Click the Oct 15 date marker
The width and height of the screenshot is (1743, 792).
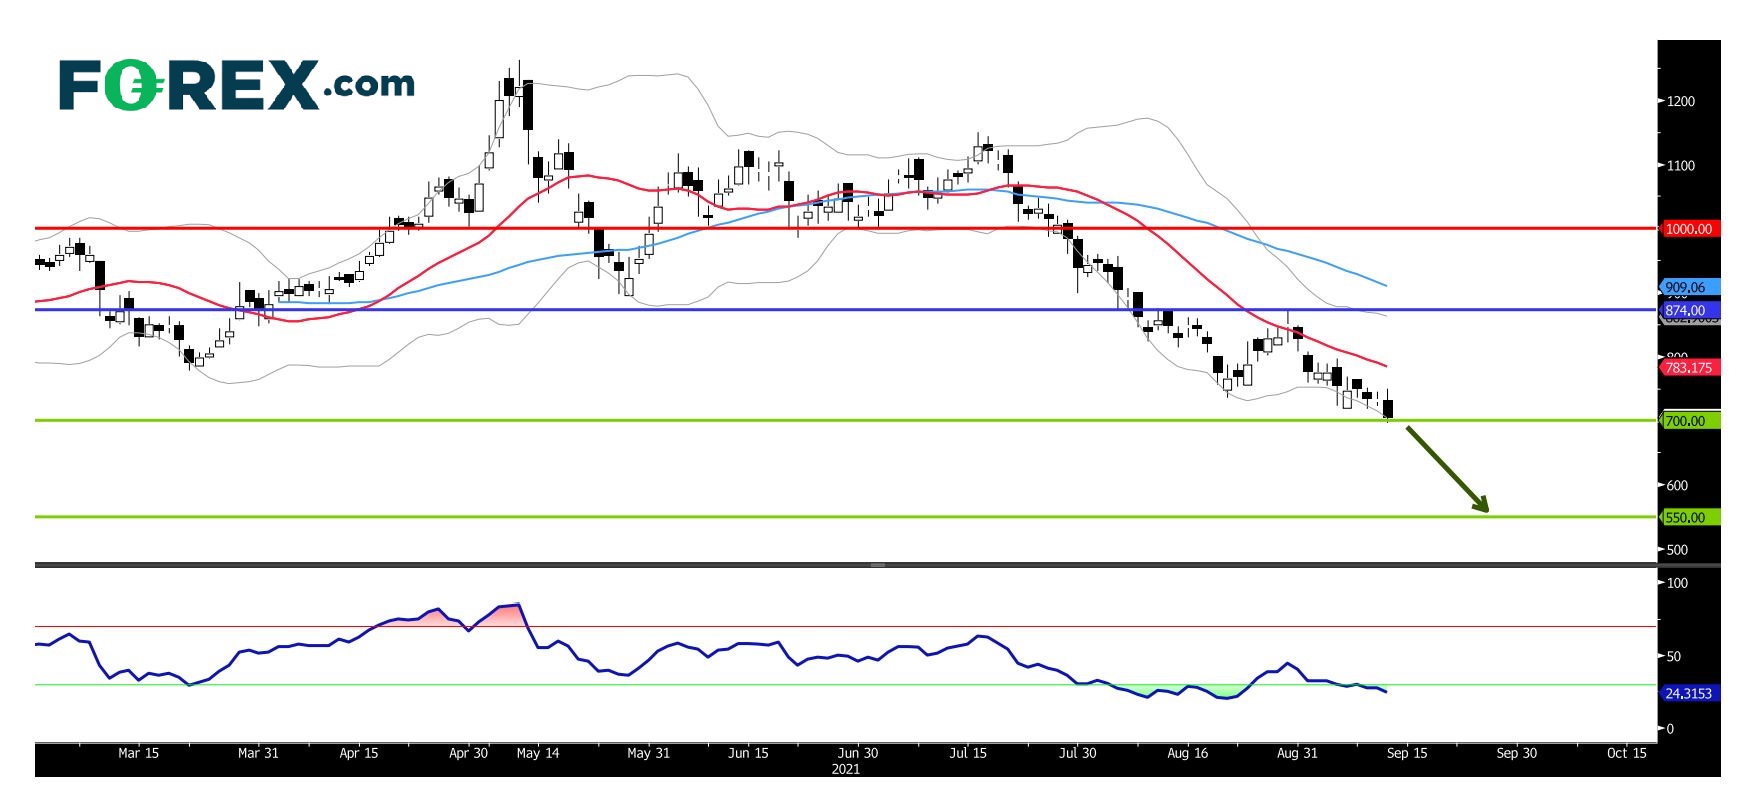[x=1626, y=753]
